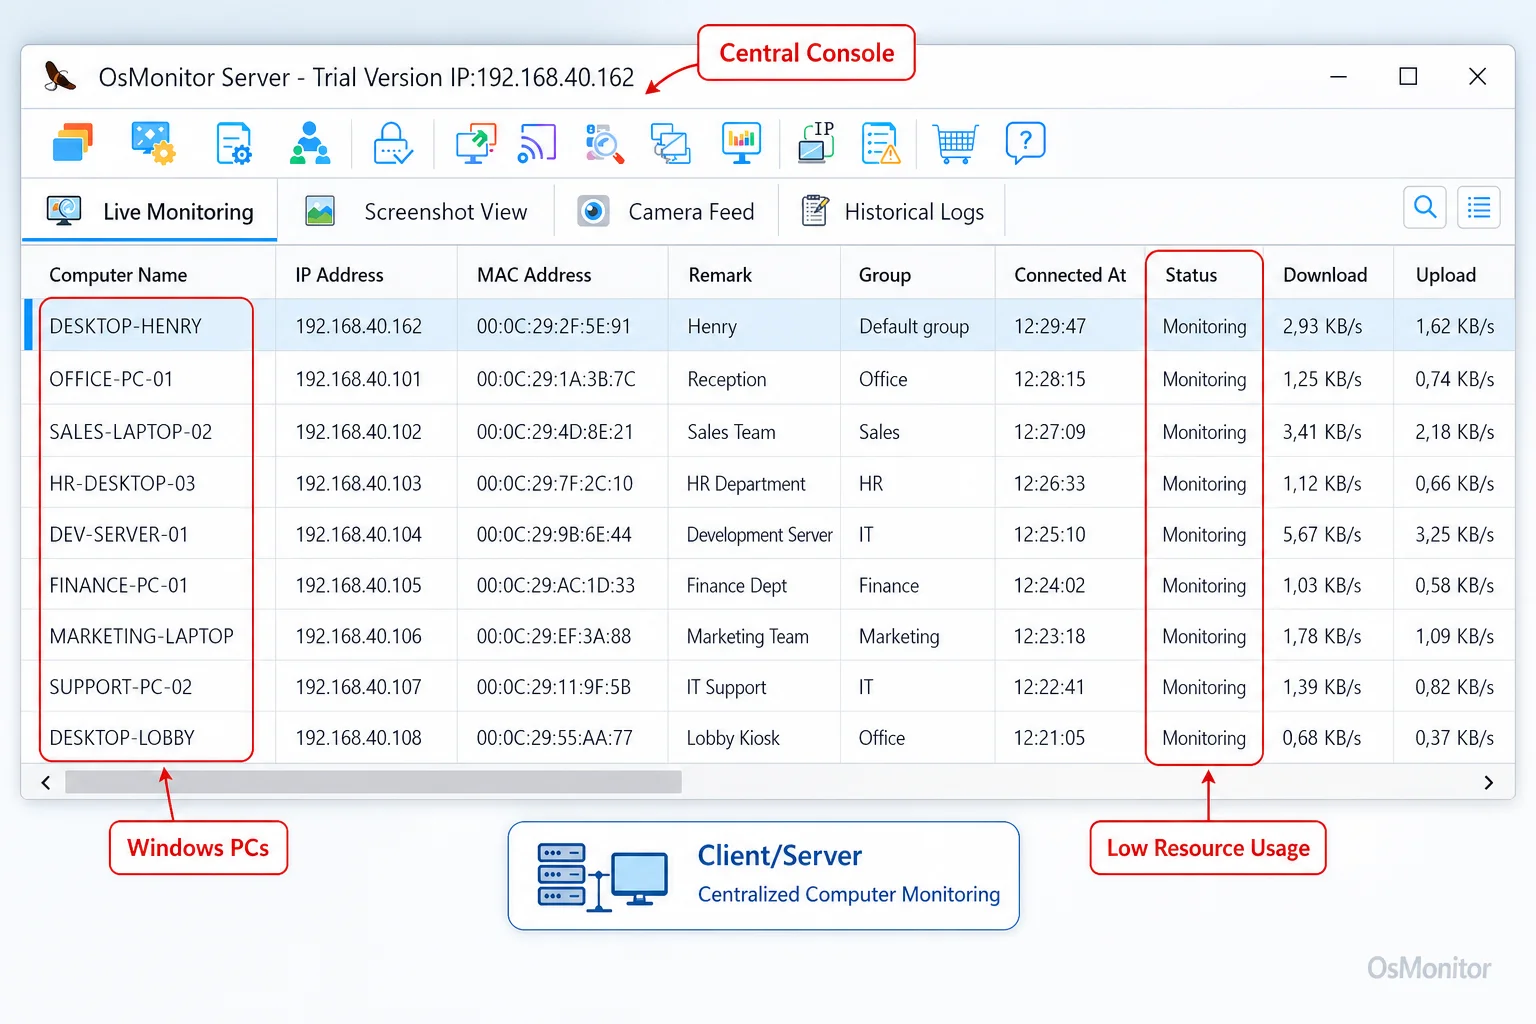Select computer FINANCE-PC-01
Screen dimensions: 1536x1024
tap(119, 585)
